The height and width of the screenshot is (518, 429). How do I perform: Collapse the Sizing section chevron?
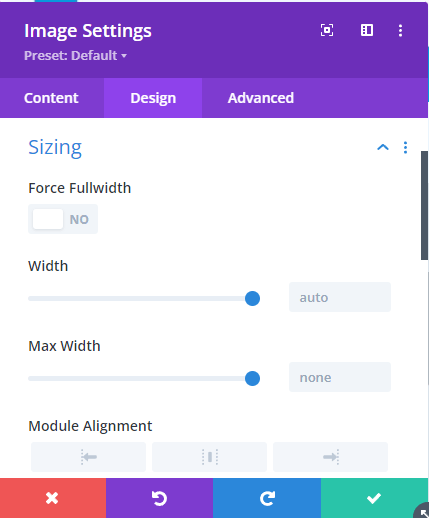(x=383, y=147)
